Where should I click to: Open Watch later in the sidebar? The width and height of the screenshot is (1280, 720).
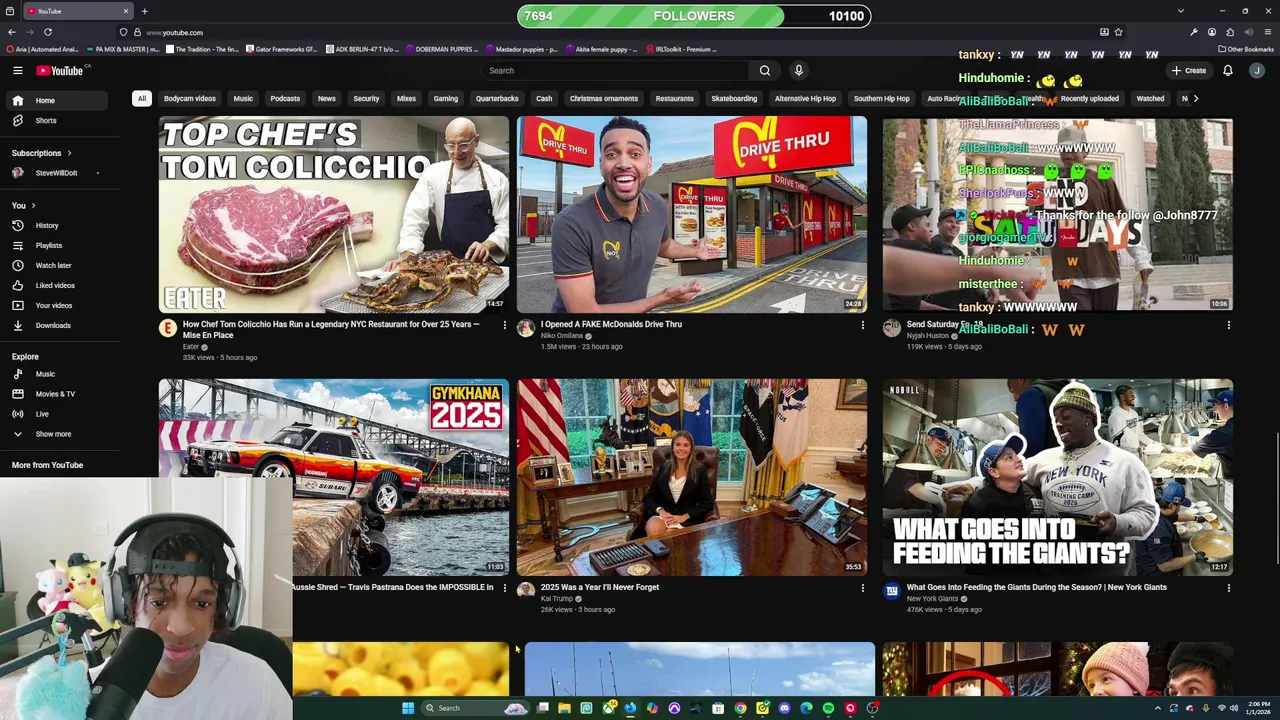click(x=58, y=265)
